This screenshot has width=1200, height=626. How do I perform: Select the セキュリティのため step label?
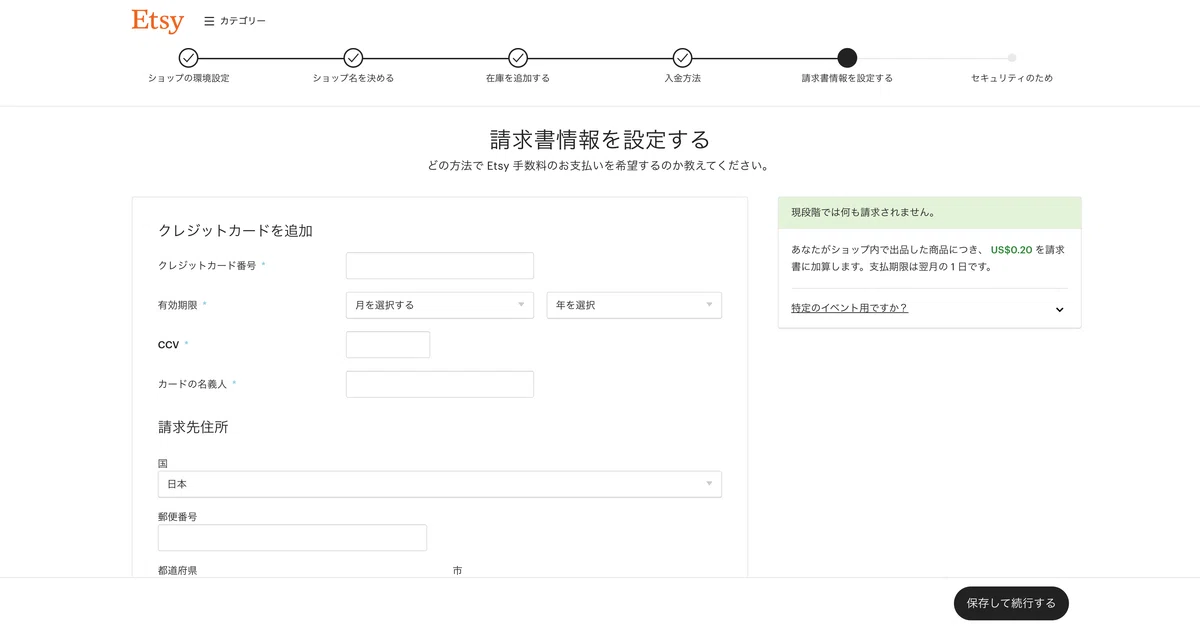click(x=1012, y=78)
